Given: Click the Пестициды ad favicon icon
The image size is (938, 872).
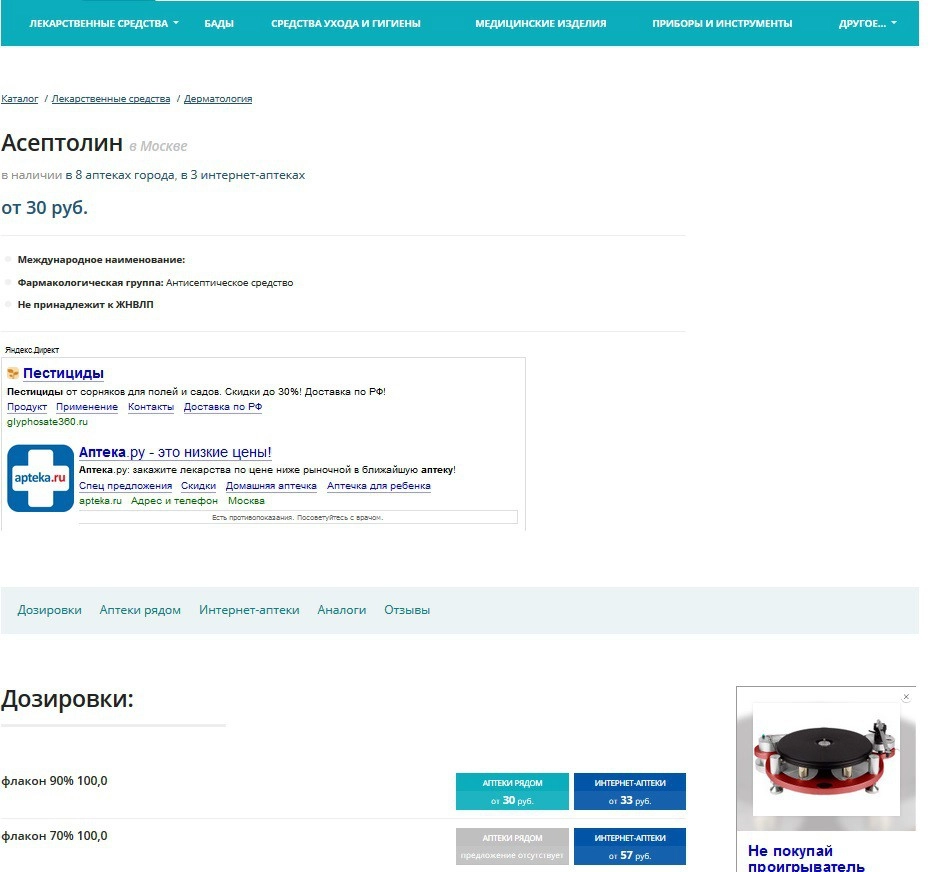Looking at the screenshot, I should pyautogui.click(x=13, y=374).
